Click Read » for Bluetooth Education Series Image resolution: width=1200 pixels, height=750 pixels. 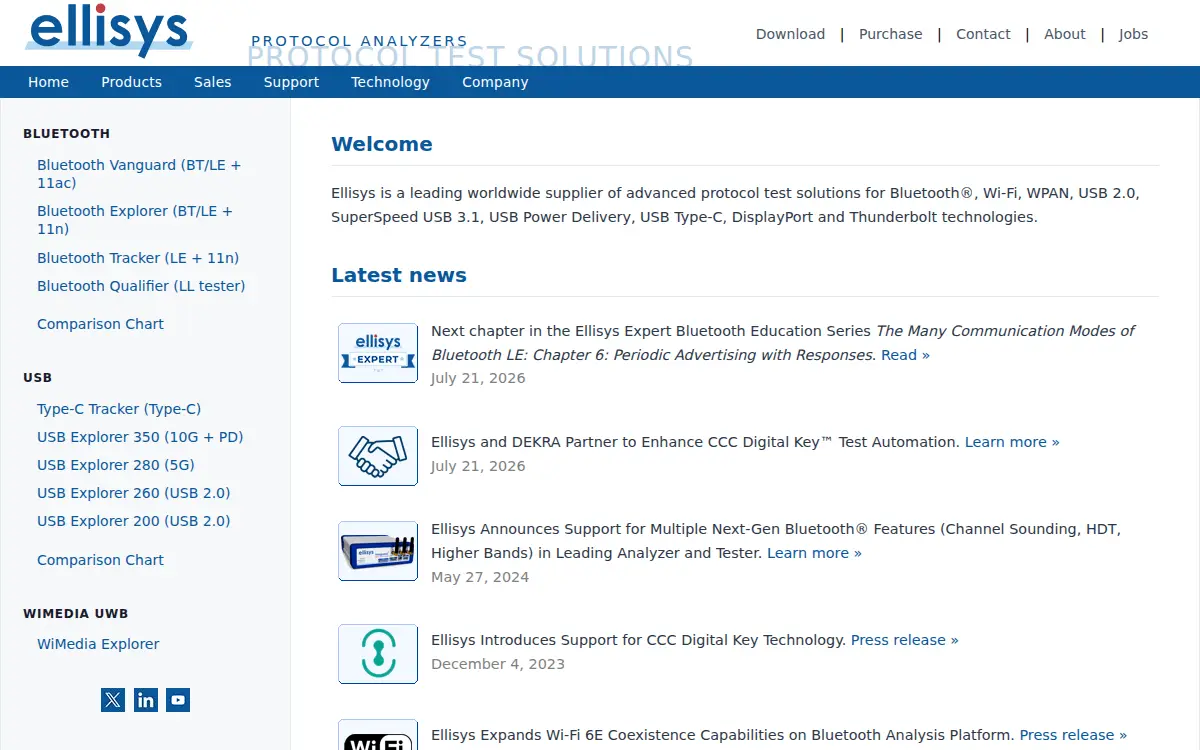[905, 355]
